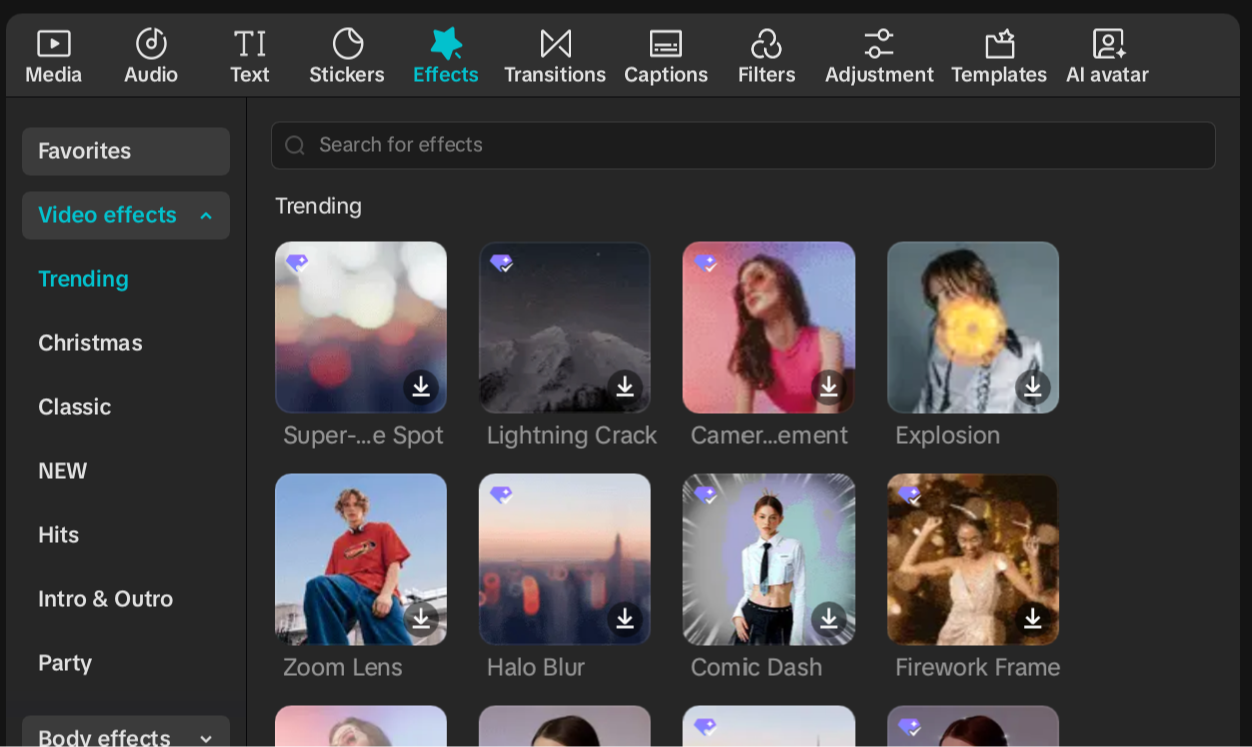The width and height of the screenshot is (1252, 747).
Task: Collapse the Video effects section
Action: pyautogui.click(x=206, y=216)
